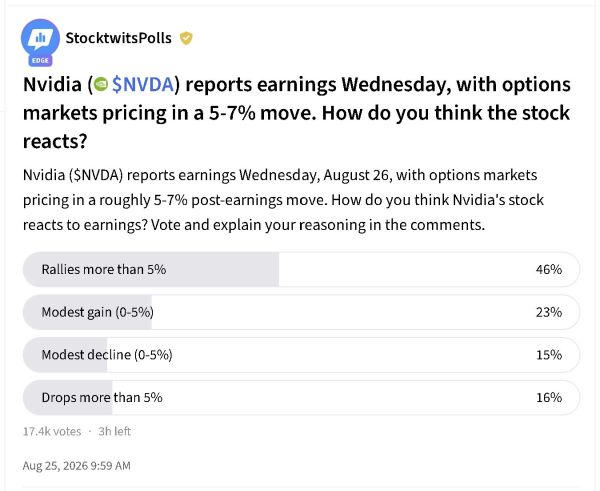Click the poll description paragraph

point(283,200)
